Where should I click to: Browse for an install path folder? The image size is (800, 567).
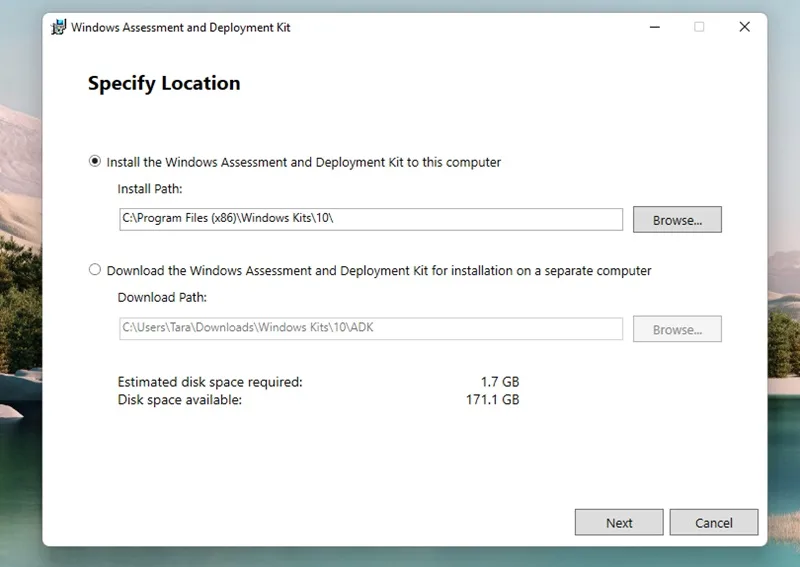click(677, 219)
